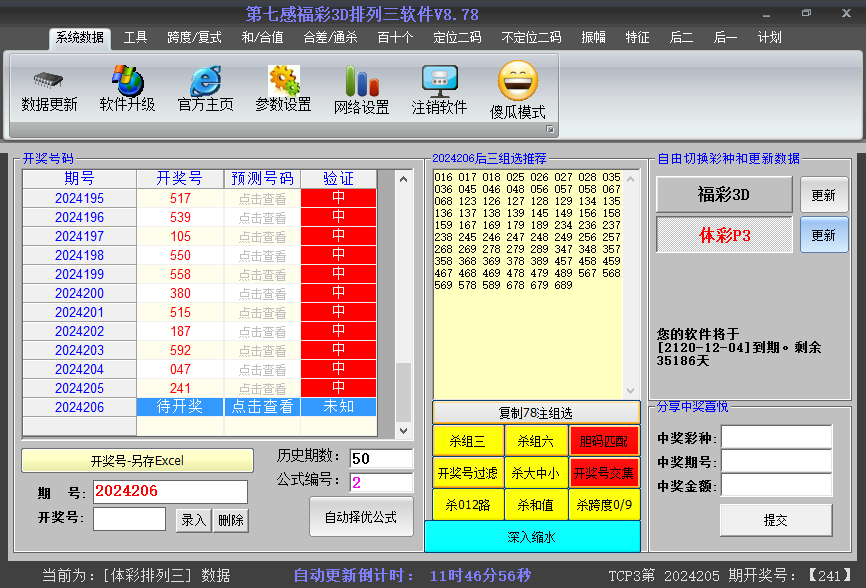Image resolution: width=866 pixels, height=588 pixels.
Task: Click recommendation list scroll down arrow
Action: point(631,391)
